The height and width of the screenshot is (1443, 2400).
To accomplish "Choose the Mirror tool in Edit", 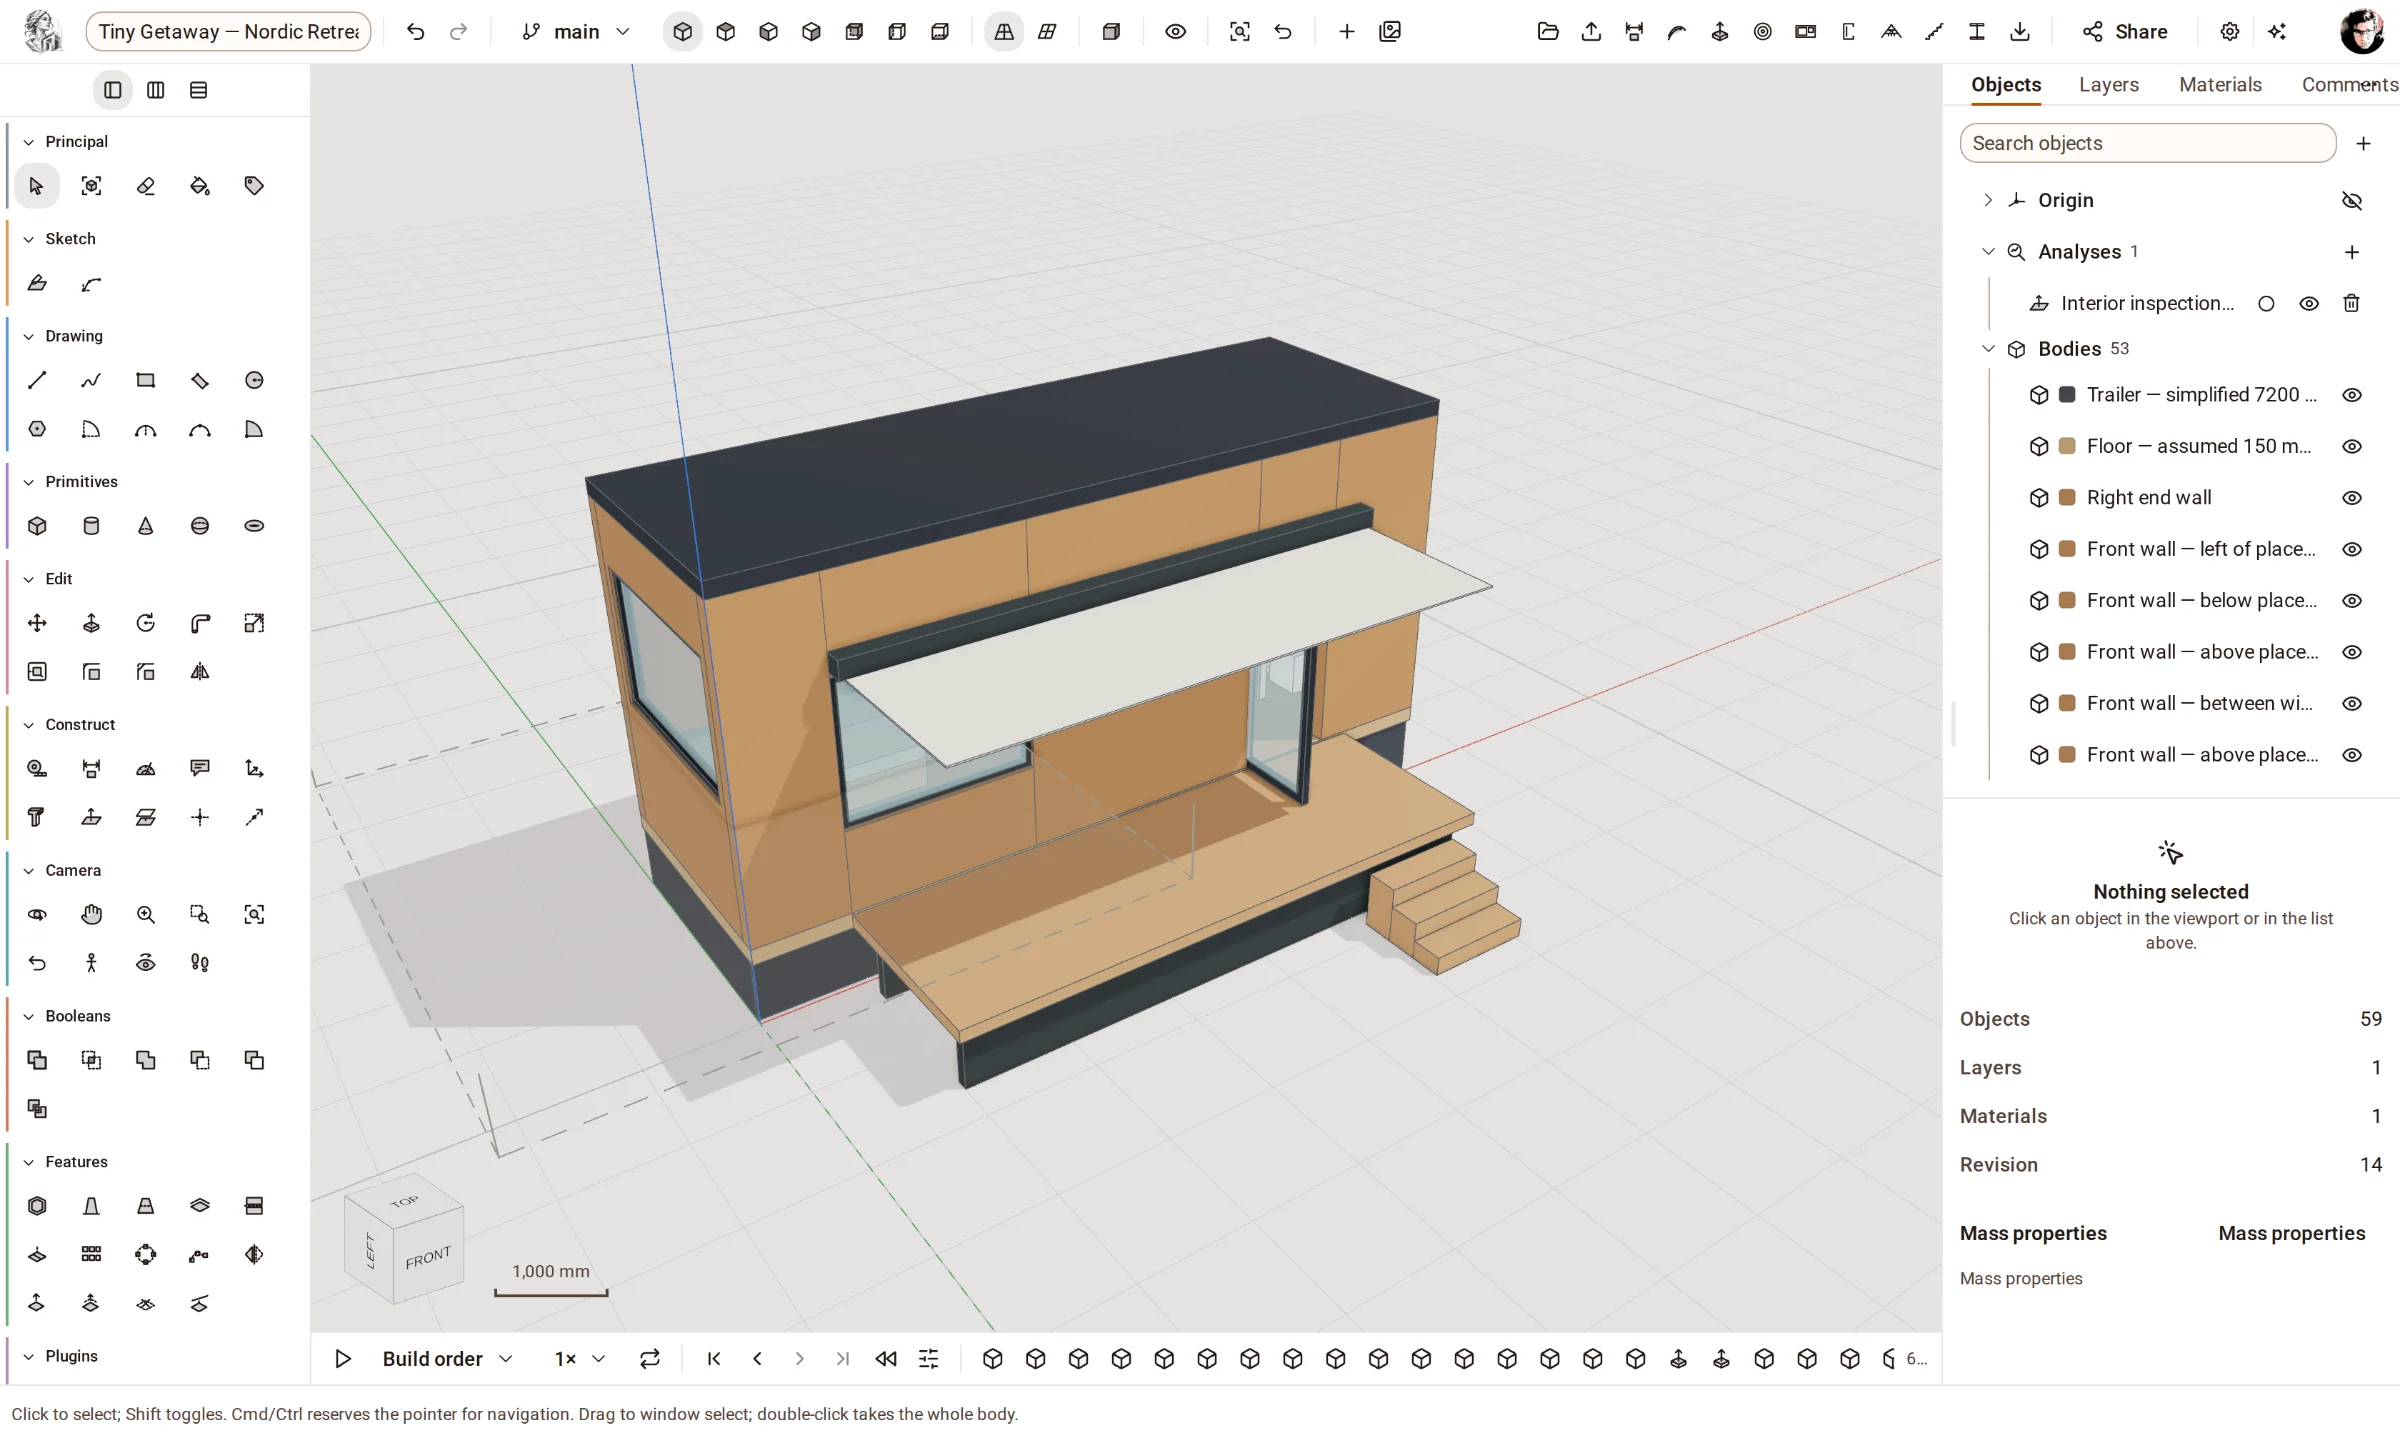I will pyautogui.click(x=200, y=672).
